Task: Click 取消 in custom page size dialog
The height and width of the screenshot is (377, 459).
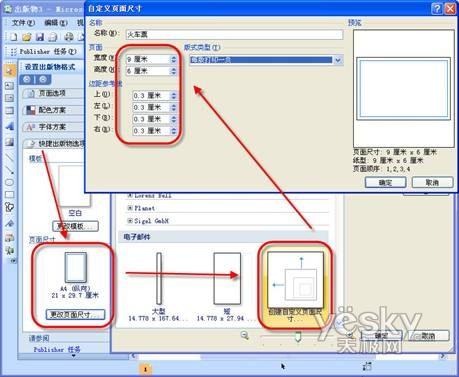Action: click(432, 182)
